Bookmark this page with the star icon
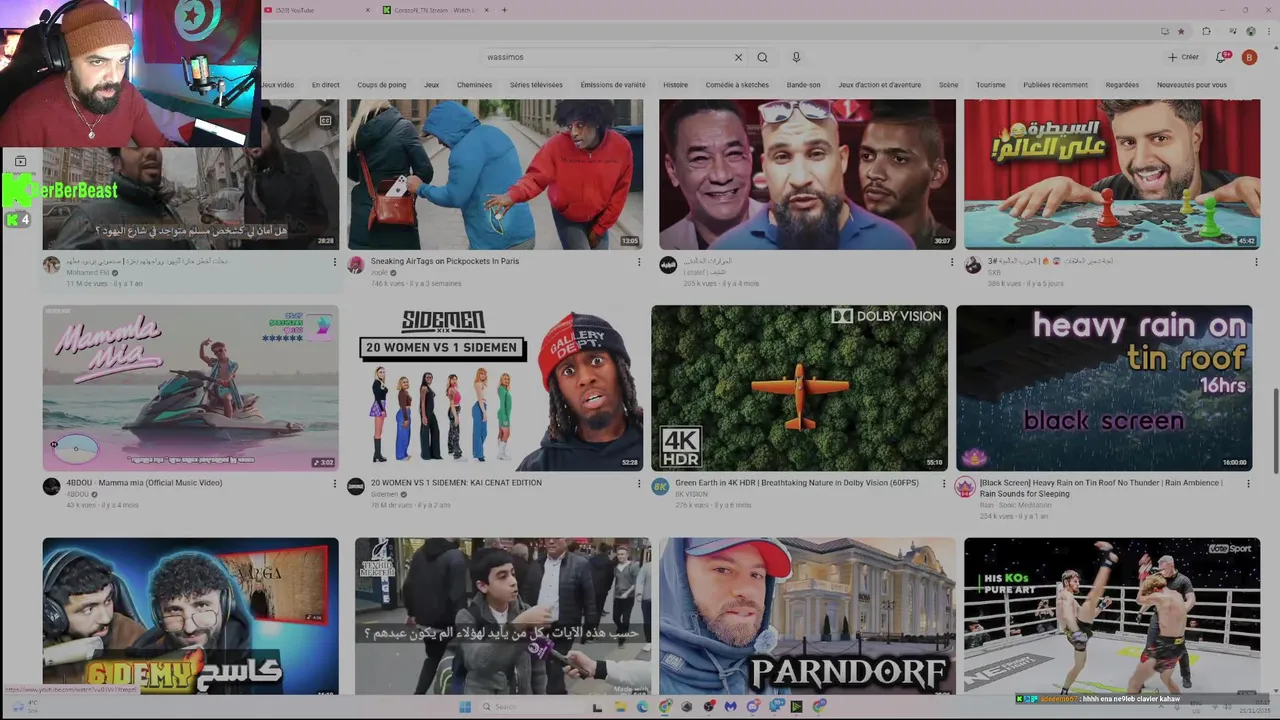 point(1181,31)
